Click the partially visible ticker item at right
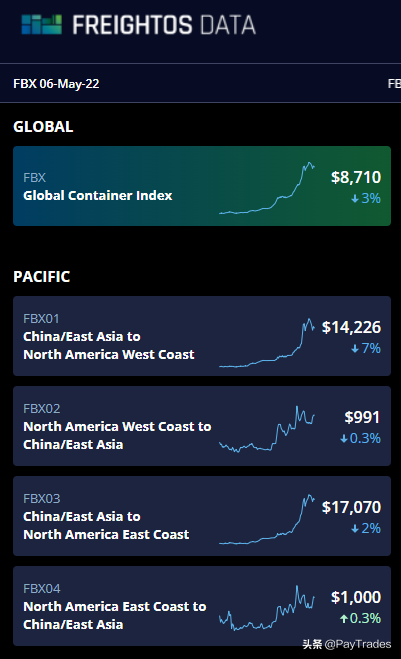The height and width of the screenshot is (659, 401). click(x=394, y=84)
